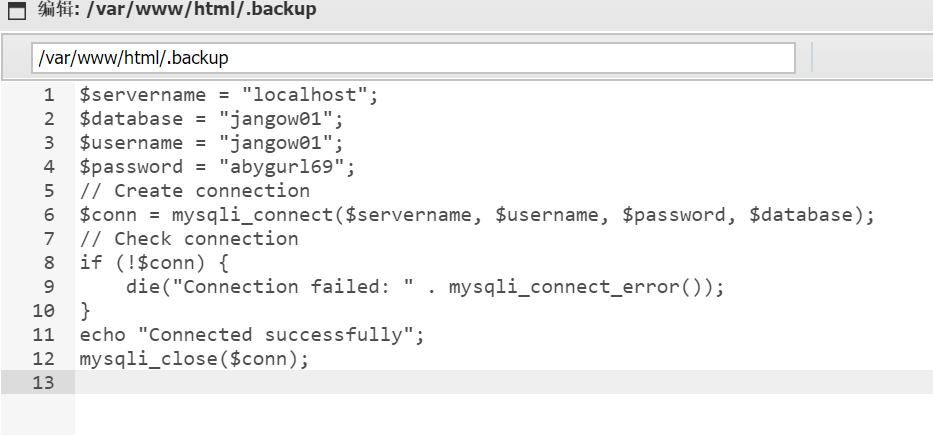Click the echo "Connected successfully" line
The width and height of the screenshot is (933, 435).
[252, 334]
